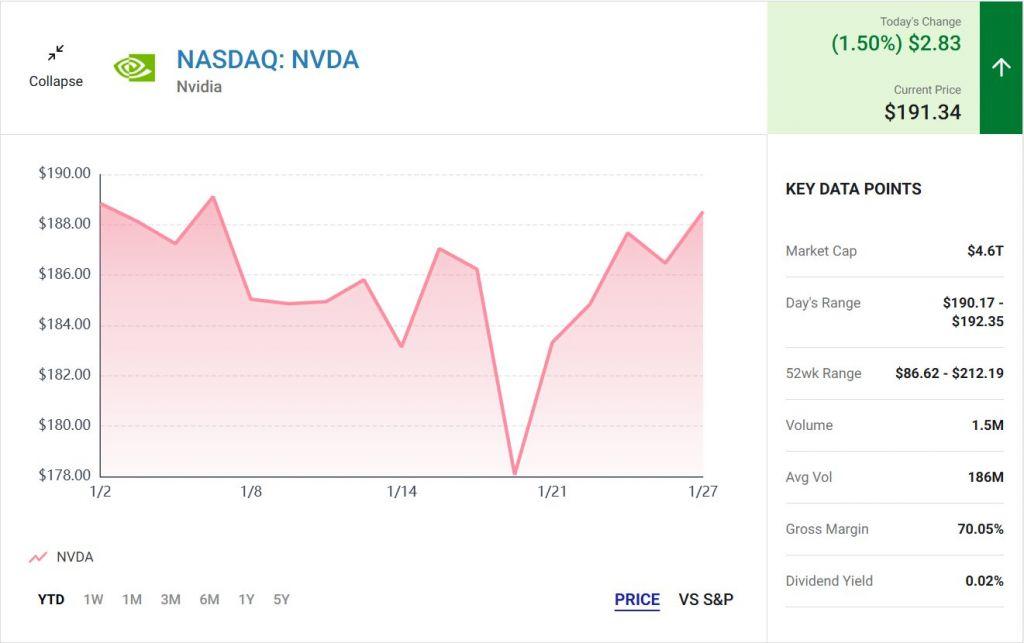The image size is (1024, 643).
Task: Toggle the 3M chart view
Action: pos(169,599)
